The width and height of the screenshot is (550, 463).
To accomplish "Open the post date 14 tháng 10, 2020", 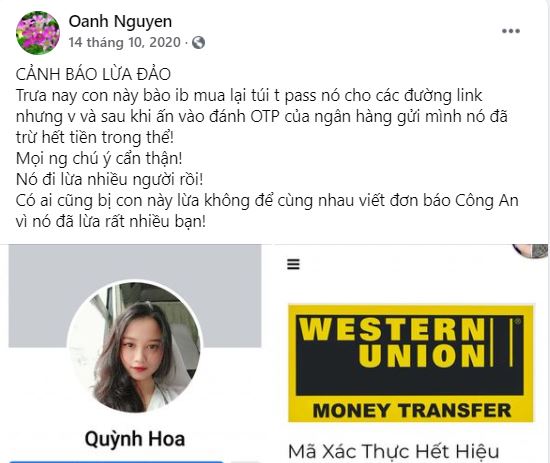I will point(125,42).
